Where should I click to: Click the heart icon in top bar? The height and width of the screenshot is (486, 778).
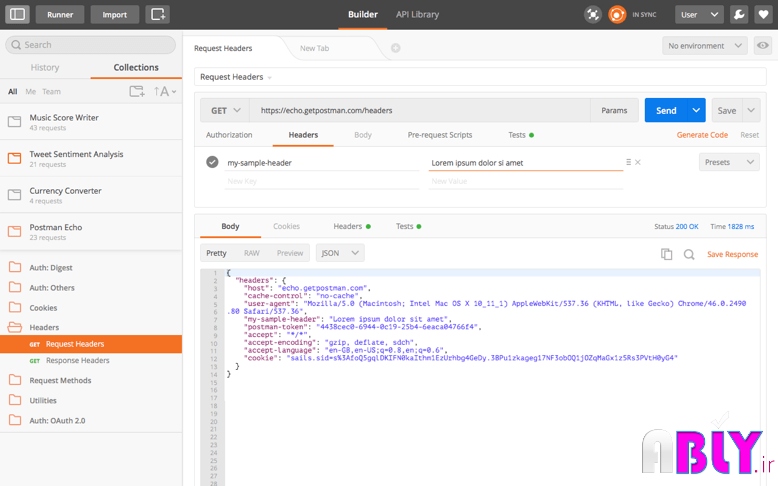[x=763, y=14]
